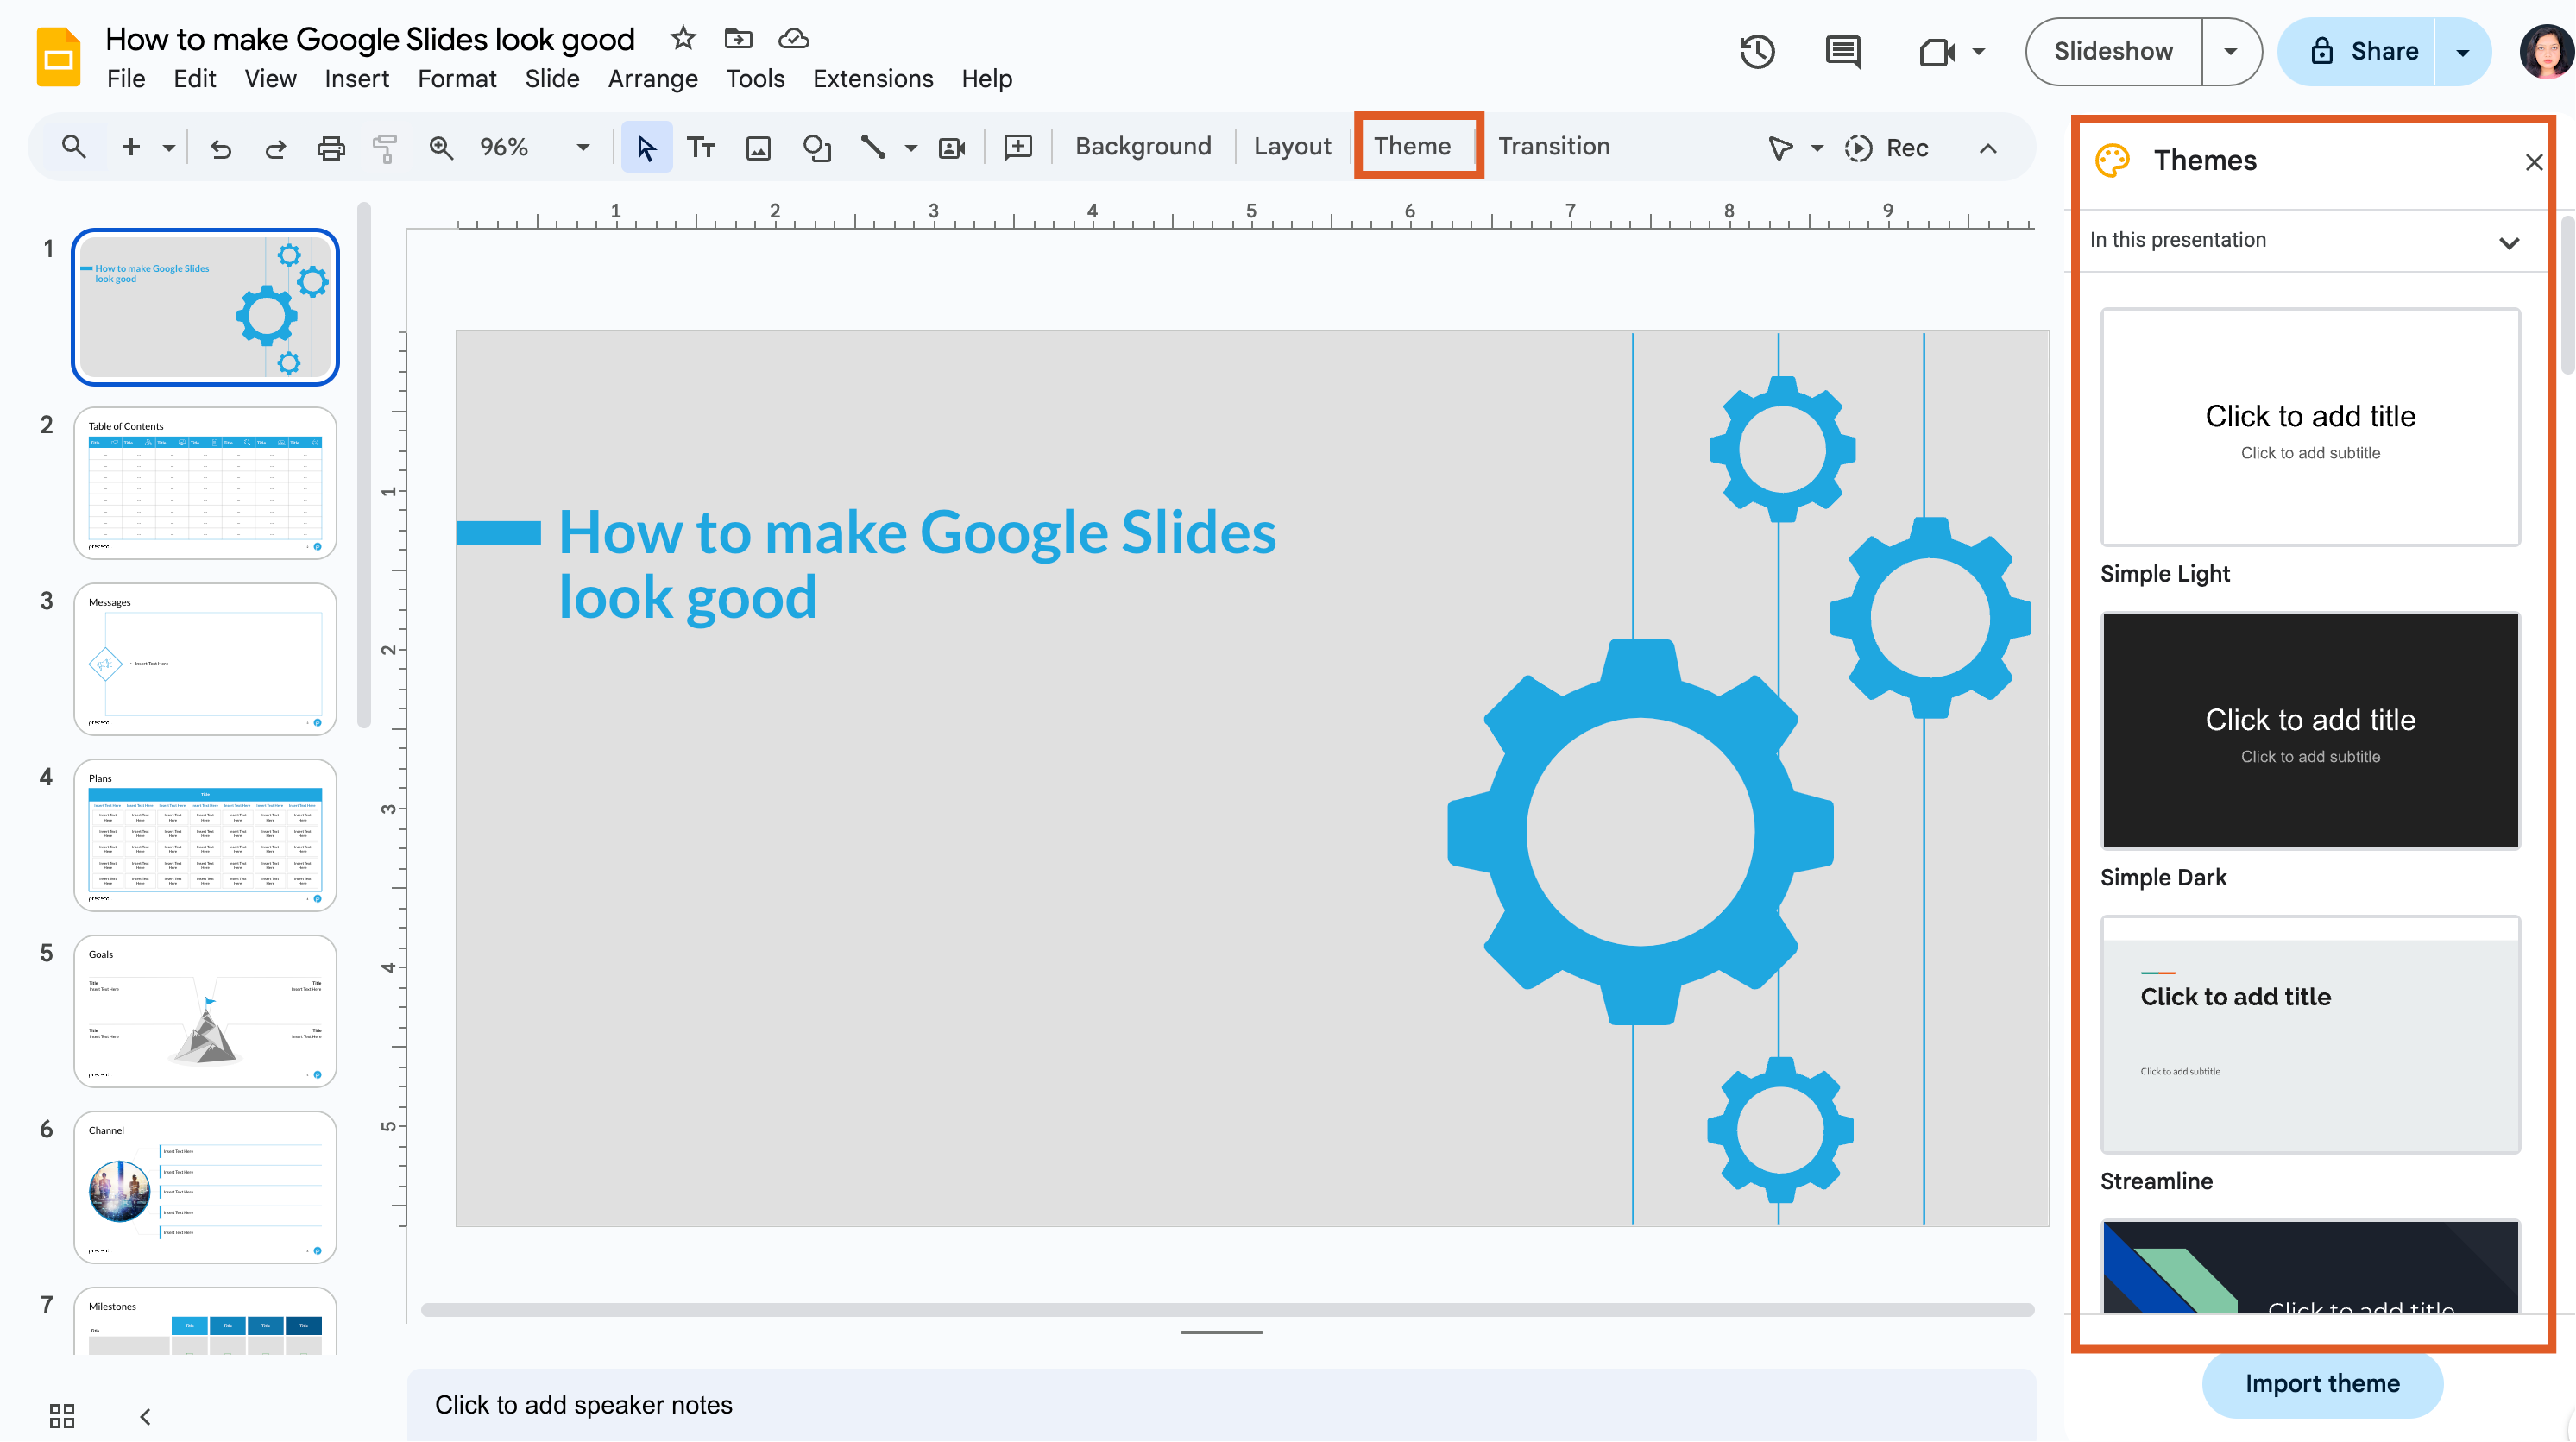
Task: Open Slideshow options dropdown arrow
Action: [2231, 51]
